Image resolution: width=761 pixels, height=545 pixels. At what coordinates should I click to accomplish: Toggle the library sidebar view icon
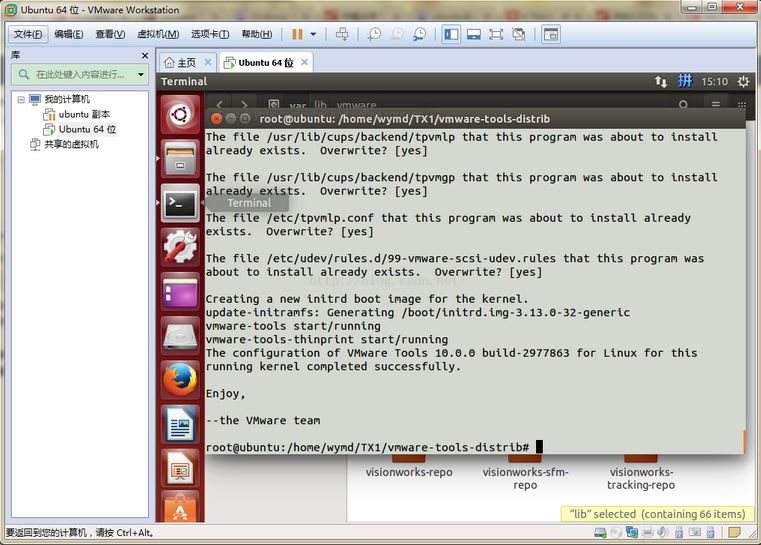(451, 34)
